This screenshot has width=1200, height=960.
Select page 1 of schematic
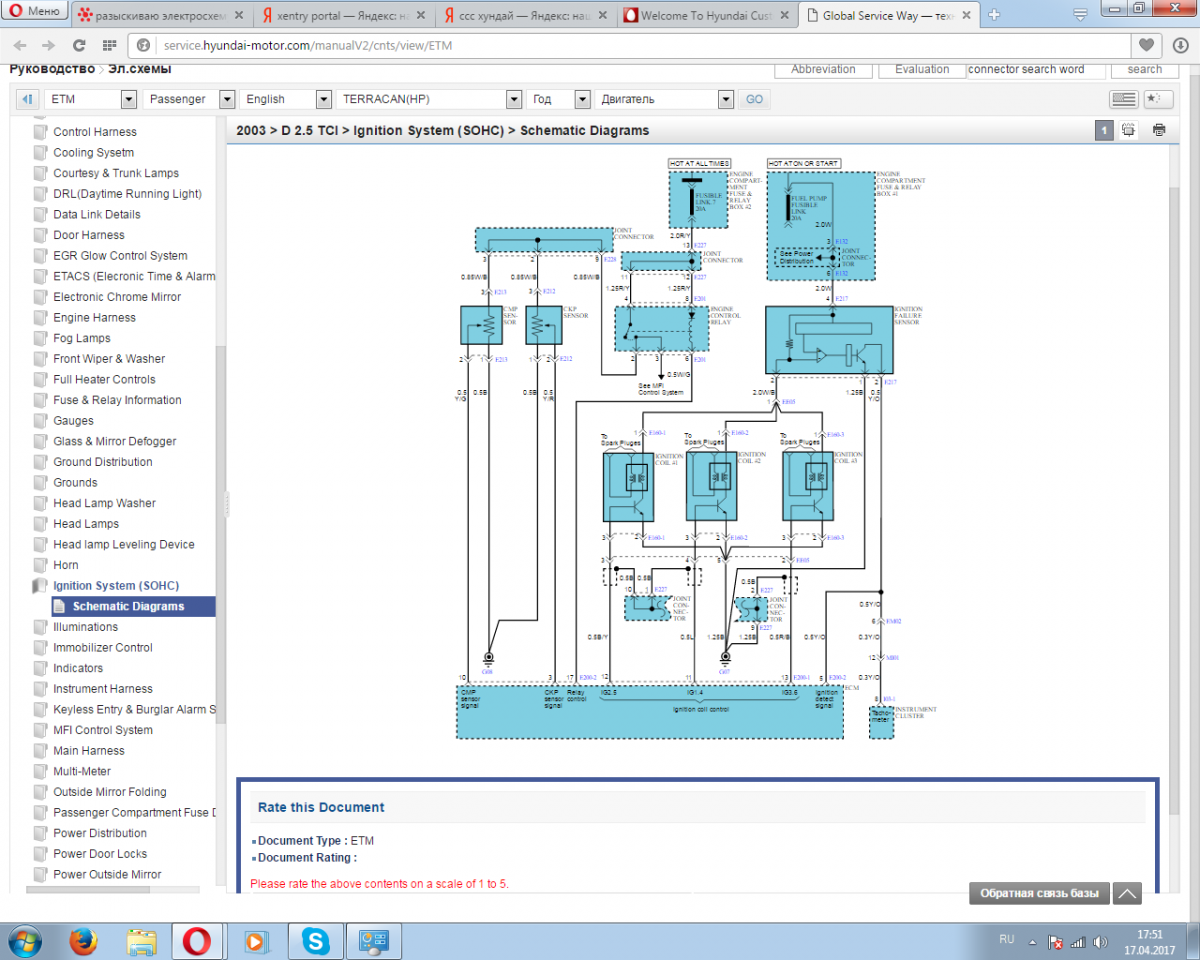[1104, 130]
